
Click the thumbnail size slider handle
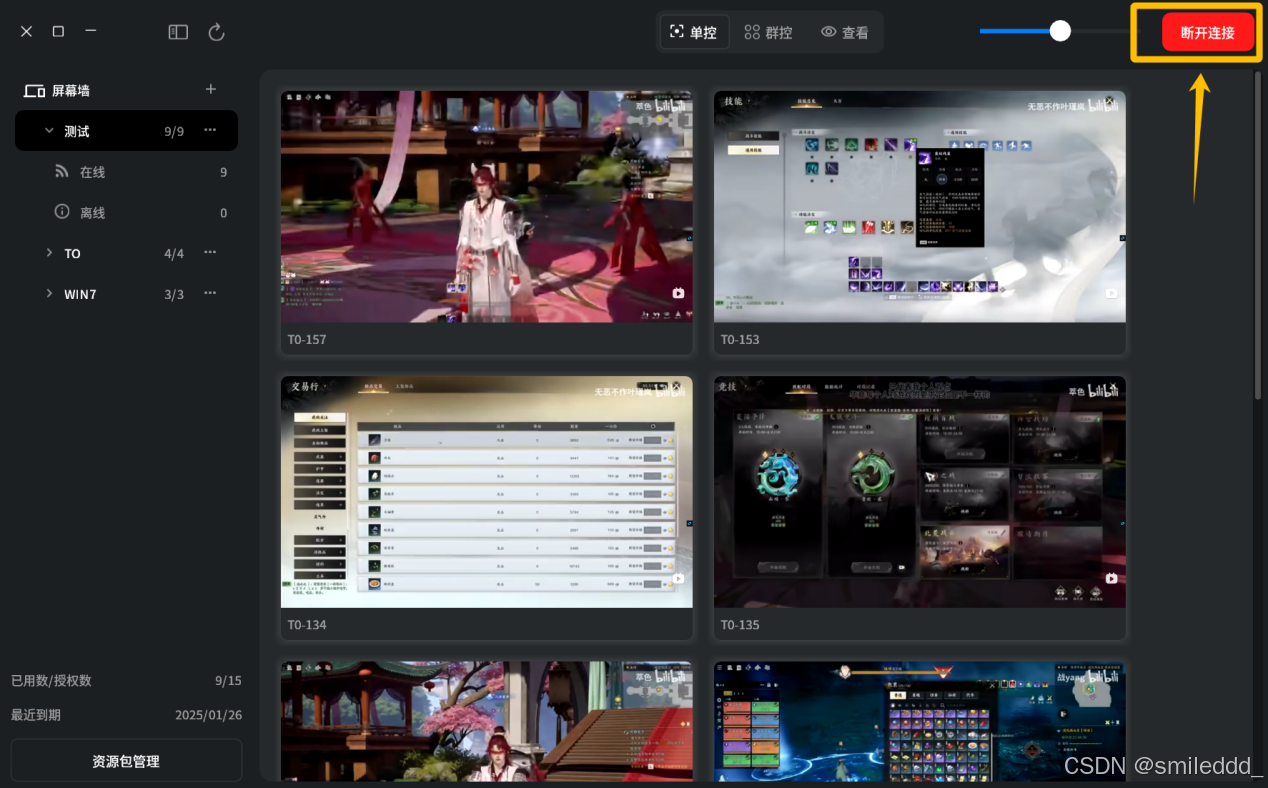pos(1060,31)
